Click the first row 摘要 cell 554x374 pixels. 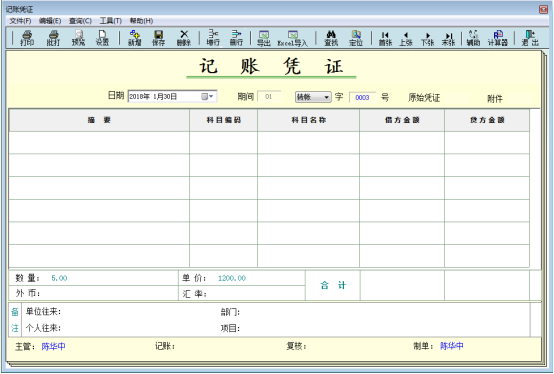(99, 142)
